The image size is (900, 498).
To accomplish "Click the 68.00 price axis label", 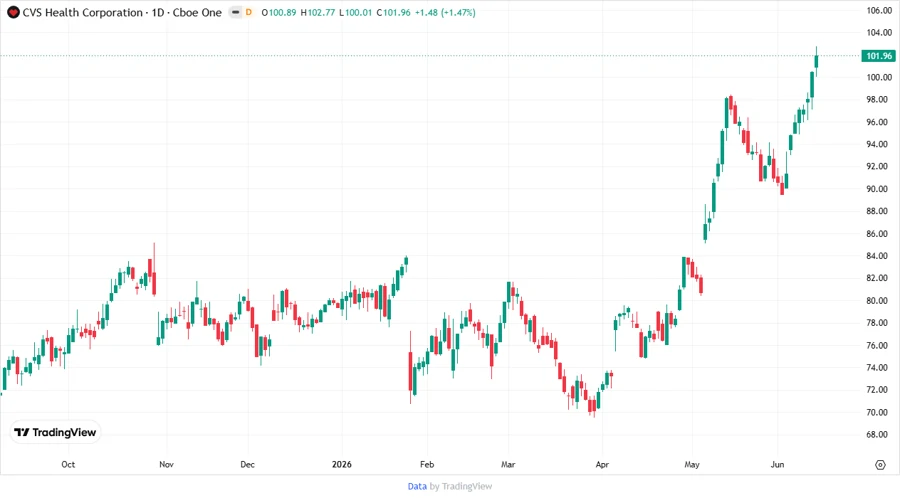I will click(879, 435).
